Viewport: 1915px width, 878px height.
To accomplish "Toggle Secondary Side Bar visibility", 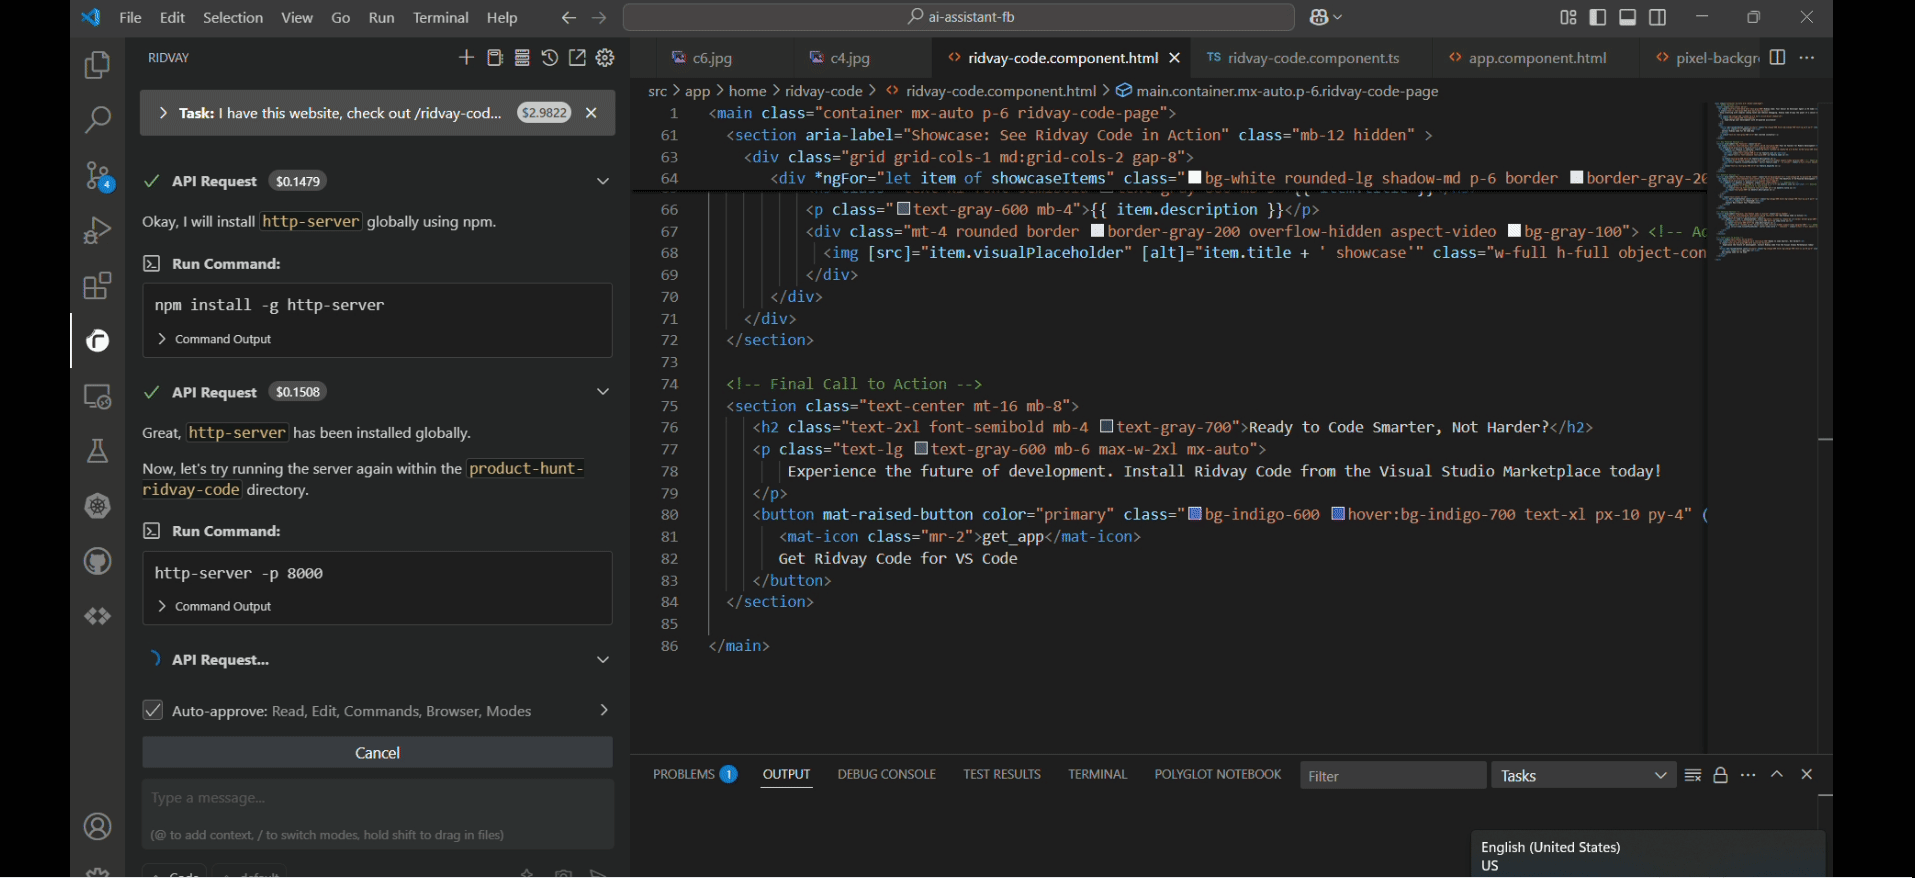I will click(x=1657, y=17).
